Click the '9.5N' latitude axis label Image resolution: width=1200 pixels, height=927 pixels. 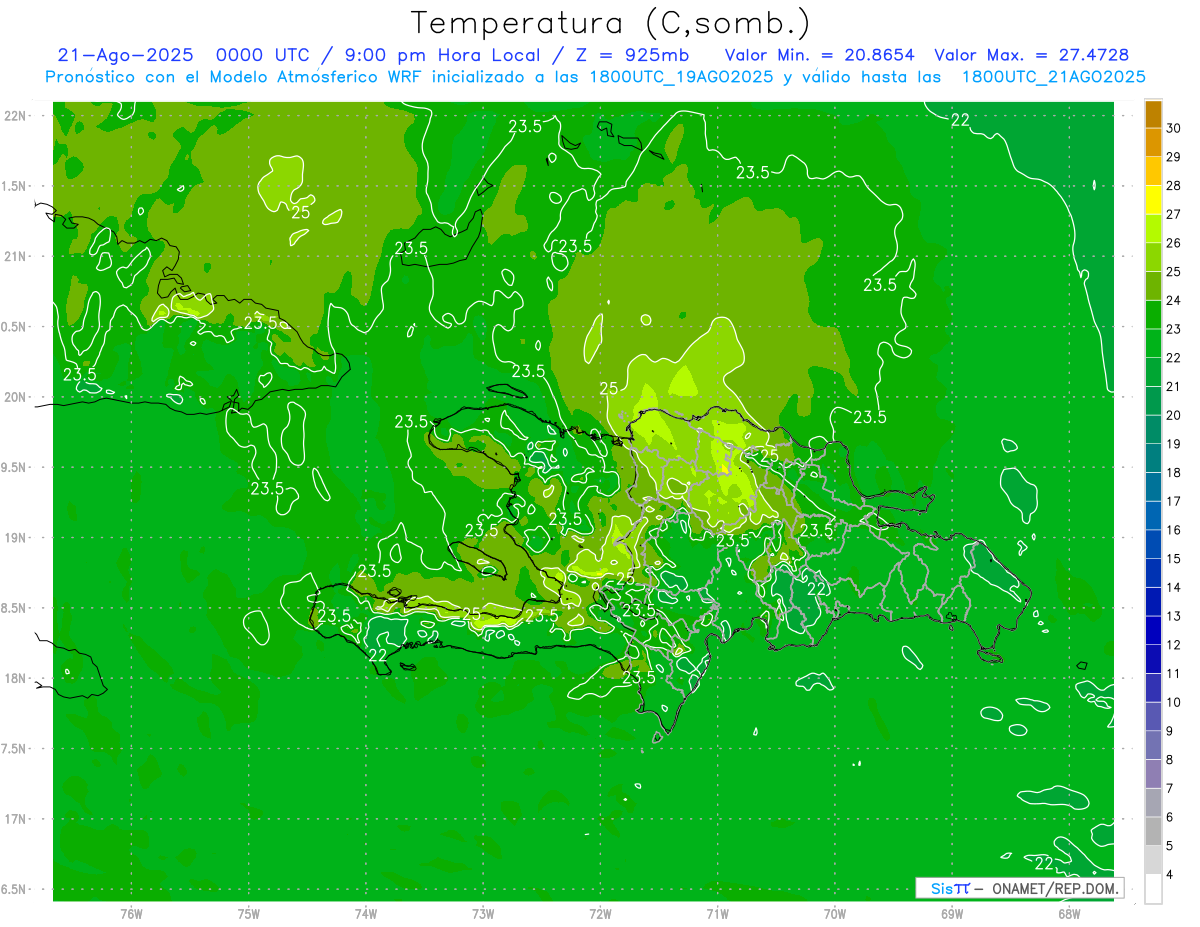click(x=15, y=468)
